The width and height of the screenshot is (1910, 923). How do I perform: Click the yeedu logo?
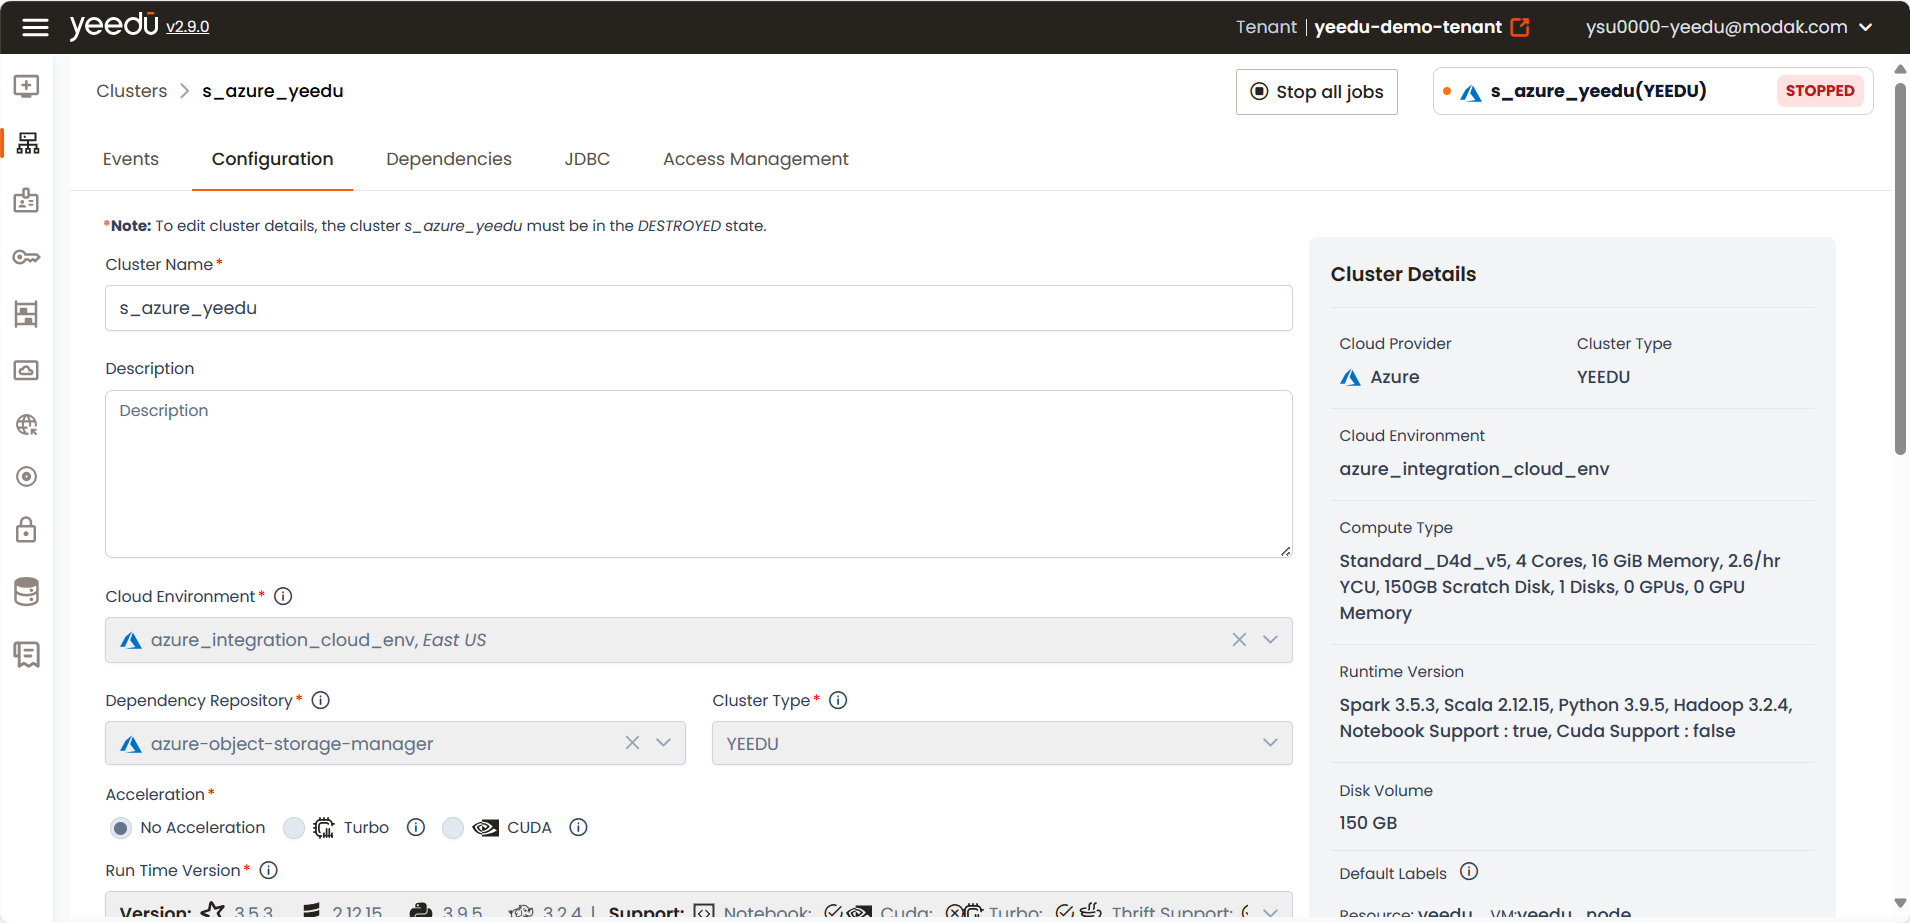tap(114, 25)
